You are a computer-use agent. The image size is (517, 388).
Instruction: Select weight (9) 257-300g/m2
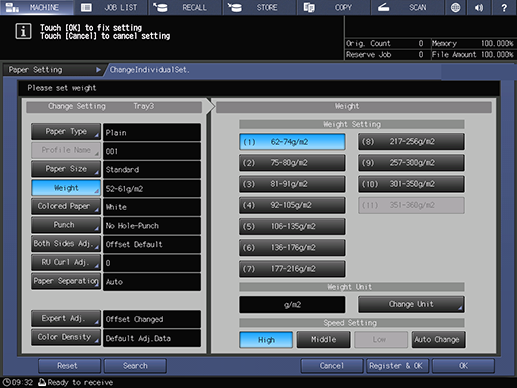[411, 163]
